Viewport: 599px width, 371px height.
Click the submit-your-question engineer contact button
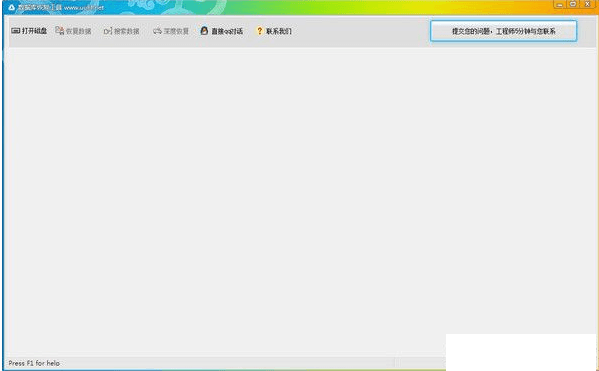[503, 31]
